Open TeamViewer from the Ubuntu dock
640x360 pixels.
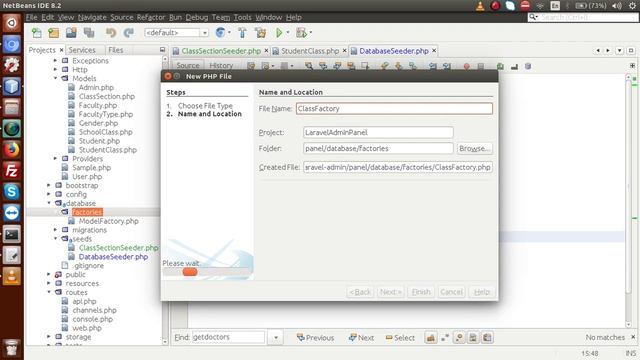point(11,213)
